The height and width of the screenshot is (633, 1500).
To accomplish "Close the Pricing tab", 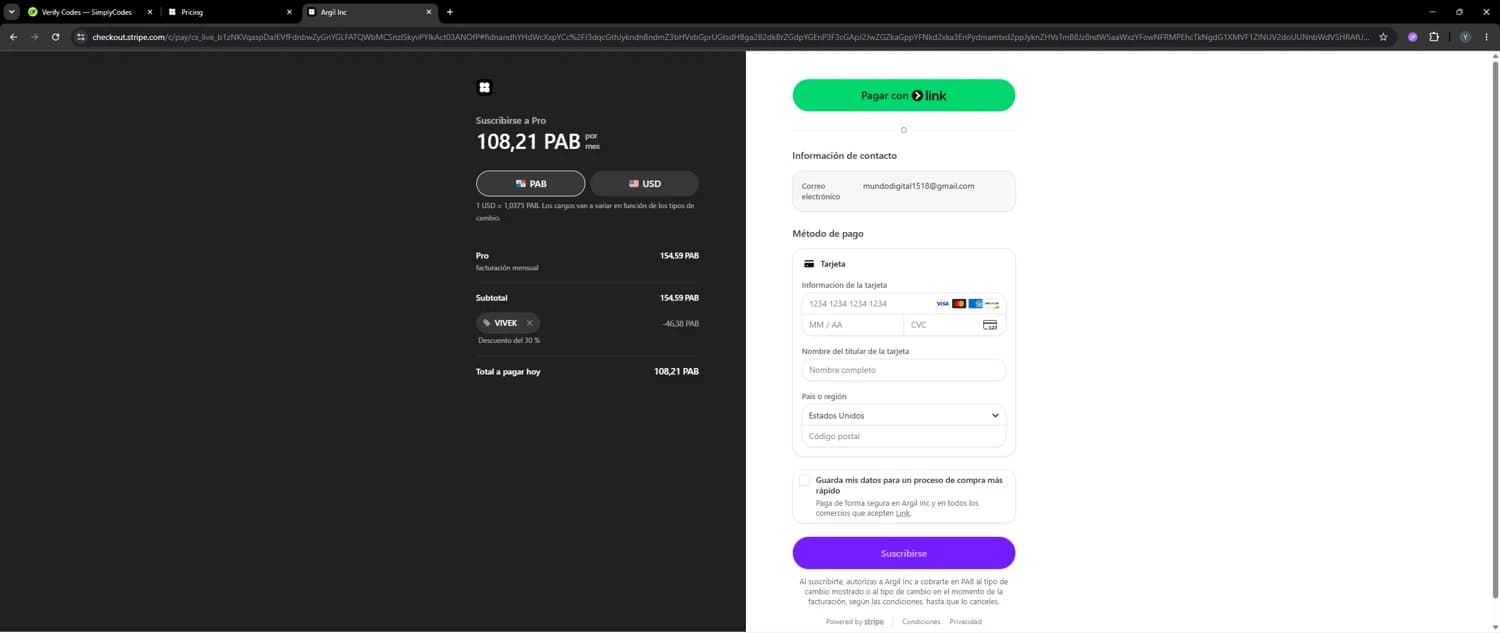I will click(290, 12).
